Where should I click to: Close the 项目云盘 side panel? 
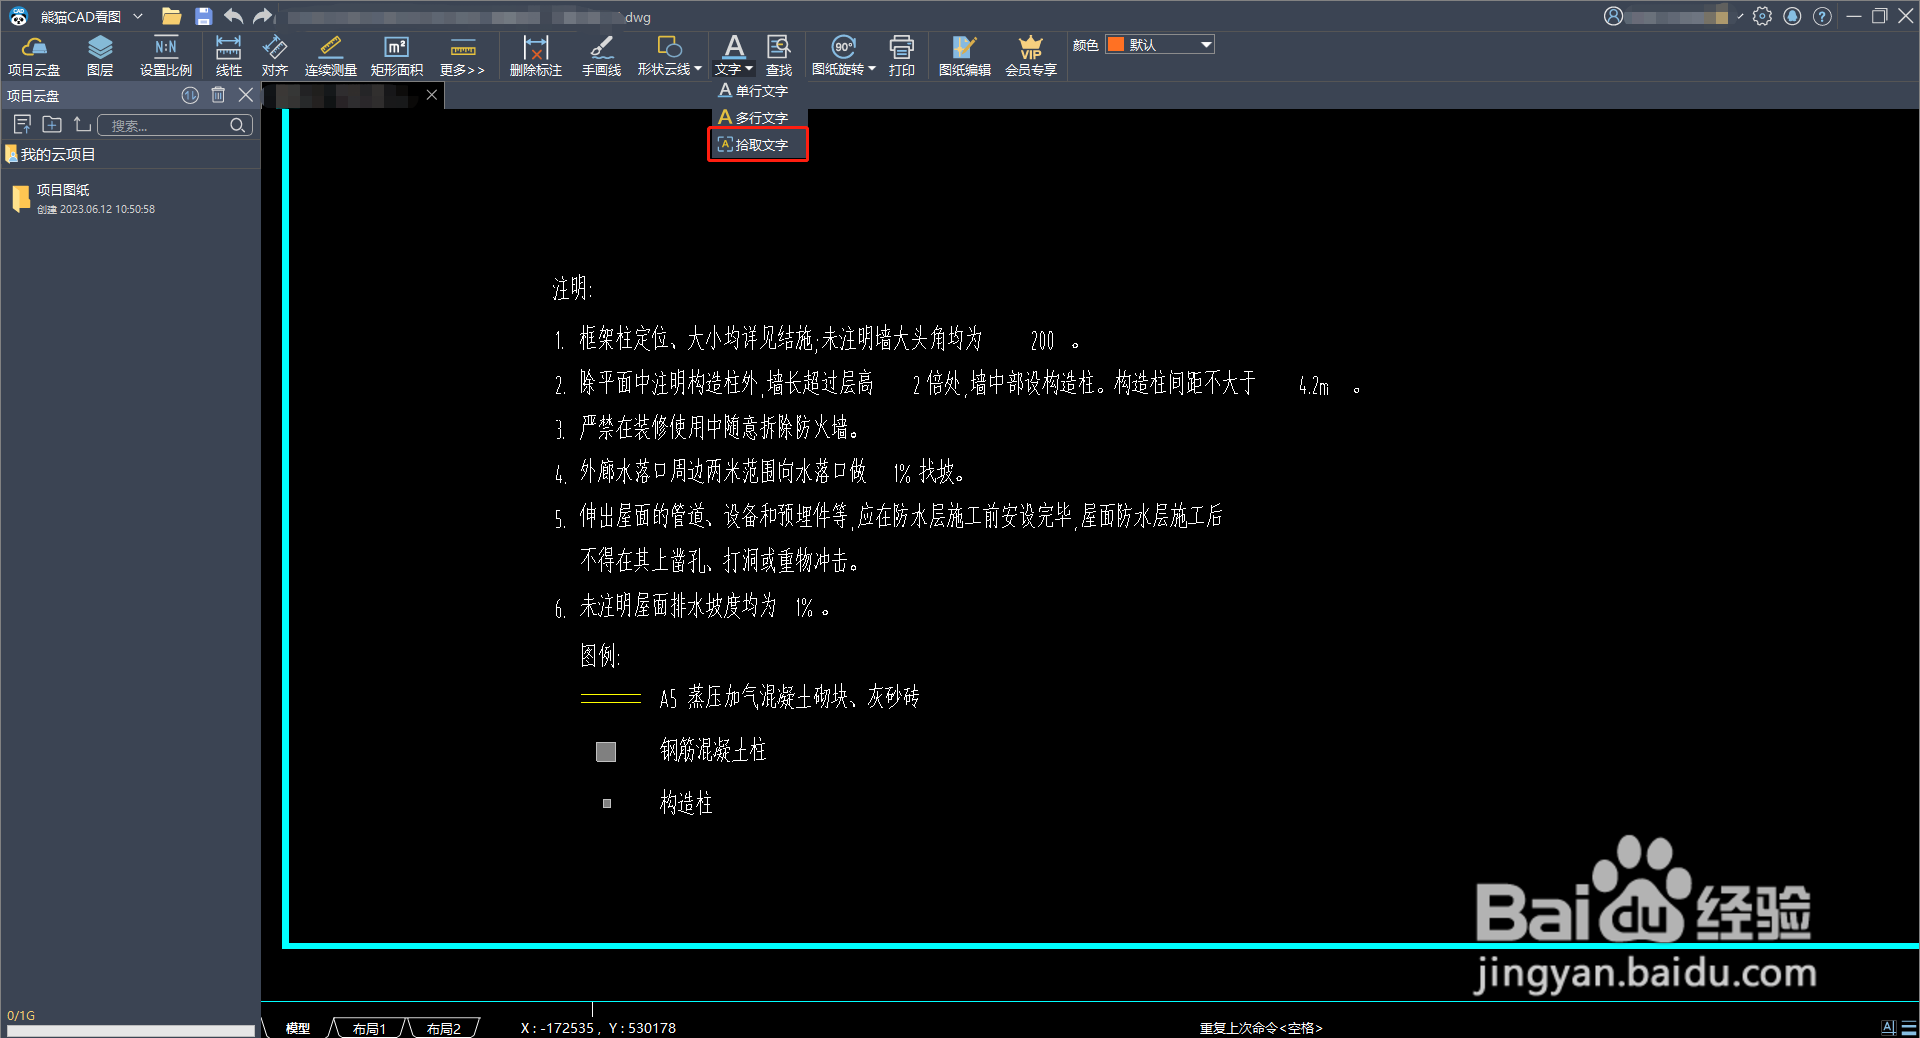246,95
